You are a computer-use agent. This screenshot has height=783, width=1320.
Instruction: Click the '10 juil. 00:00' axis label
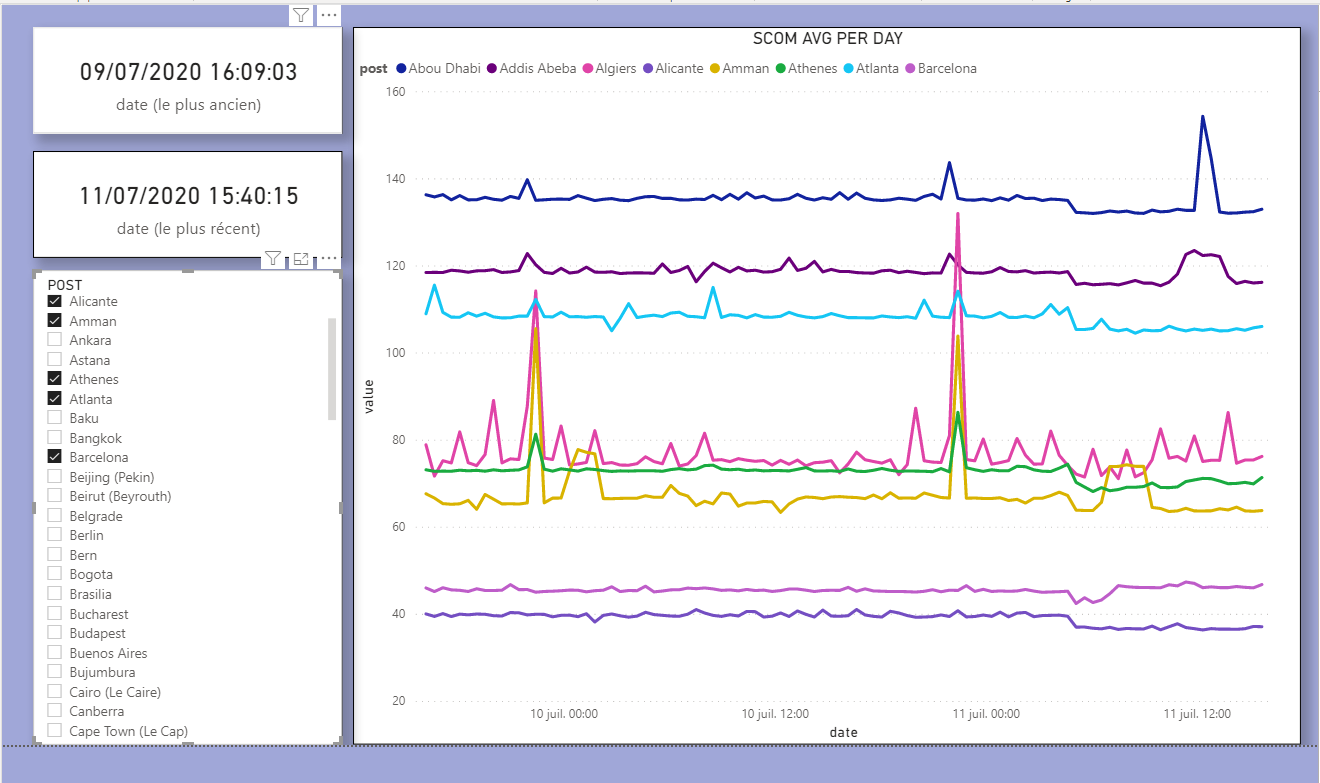tap(564, 714)
